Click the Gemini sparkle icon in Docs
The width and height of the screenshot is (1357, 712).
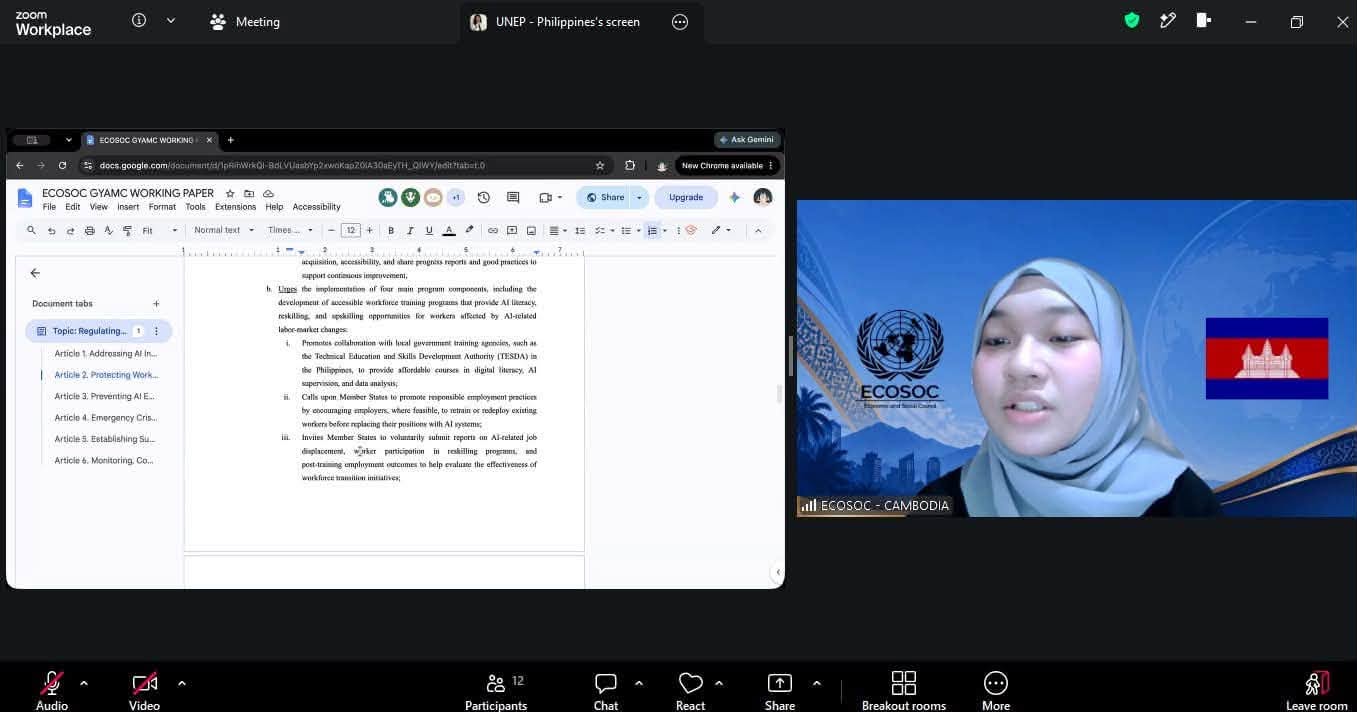point(734,197)
